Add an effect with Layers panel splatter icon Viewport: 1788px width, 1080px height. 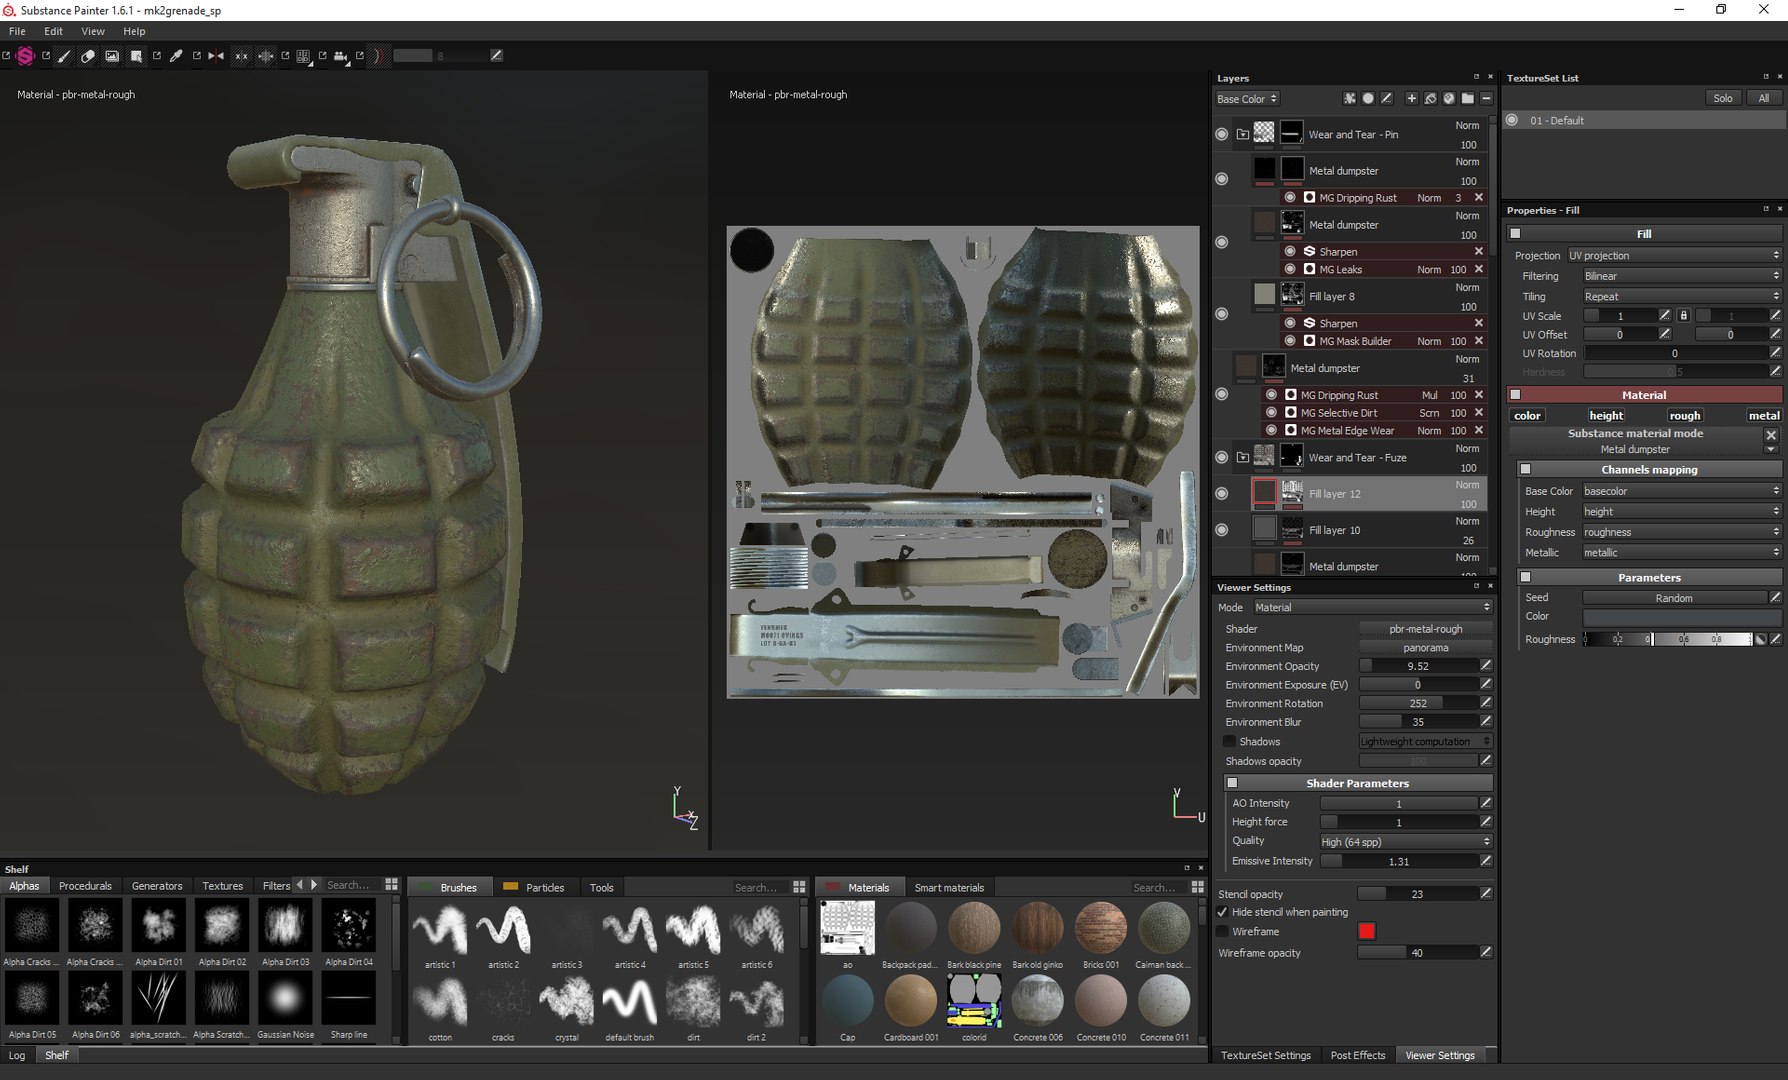coord(1349,99)
